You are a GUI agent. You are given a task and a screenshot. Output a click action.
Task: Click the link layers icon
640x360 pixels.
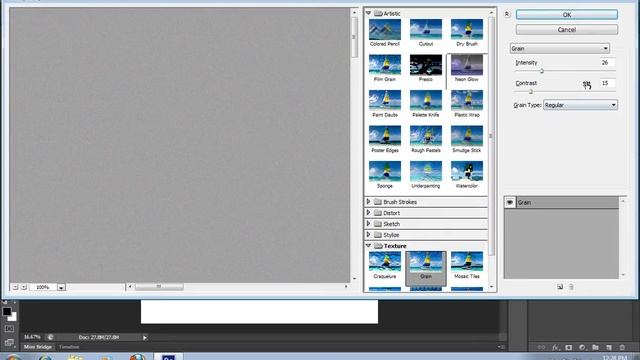point(541,347)
